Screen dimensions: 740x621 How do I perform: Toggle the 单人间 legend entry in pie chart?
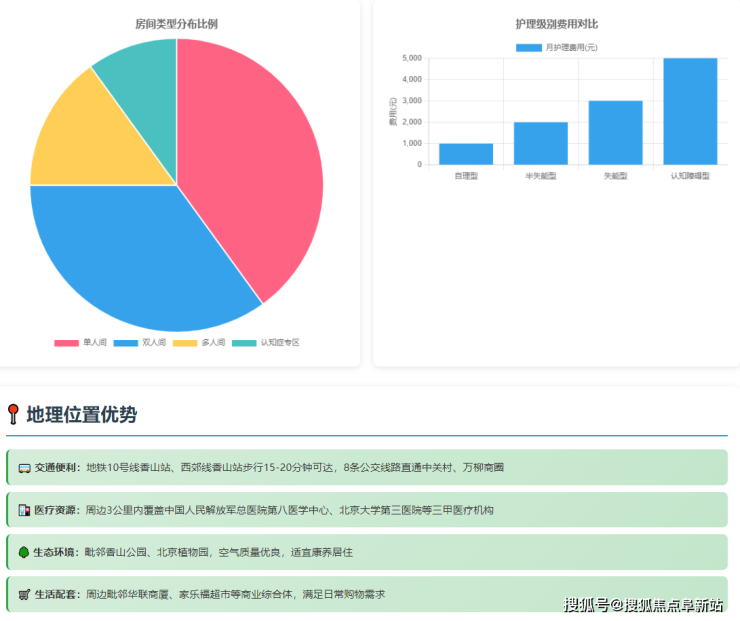coord(81,343)
